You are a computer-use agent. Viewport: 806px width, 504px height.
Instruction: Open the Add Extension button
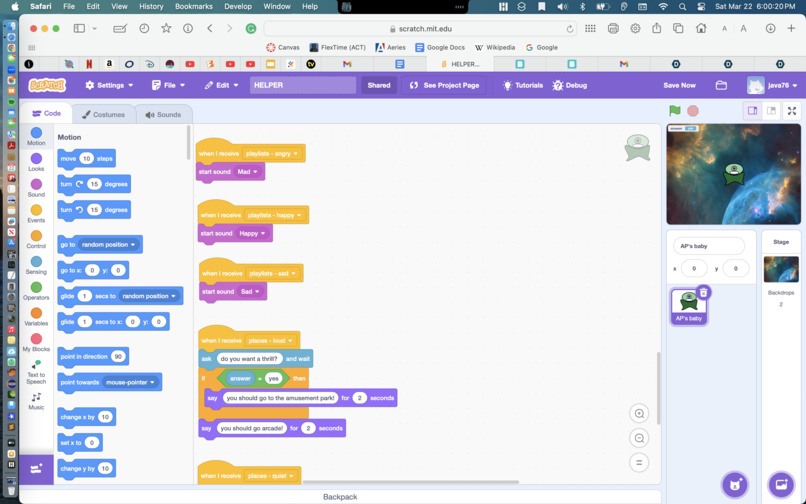pos(36,469)
